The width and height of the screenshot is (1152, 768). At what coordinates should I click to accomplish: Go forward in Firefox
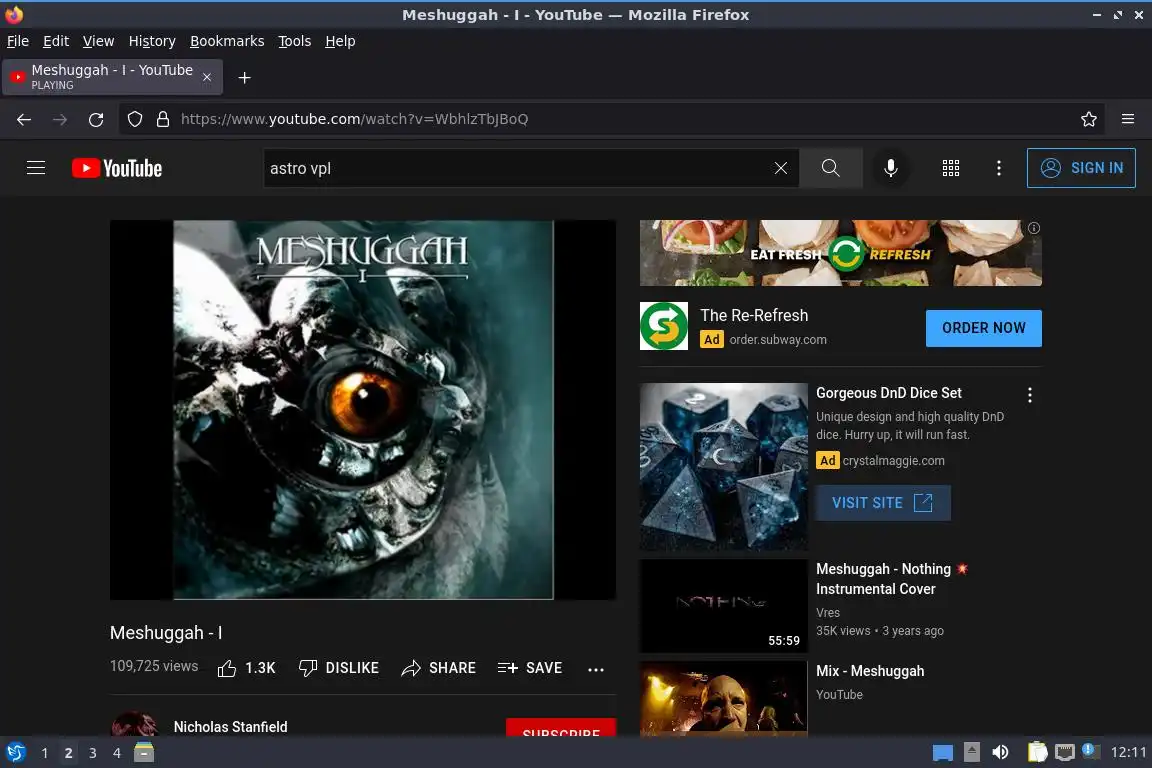tap(60, 119)
